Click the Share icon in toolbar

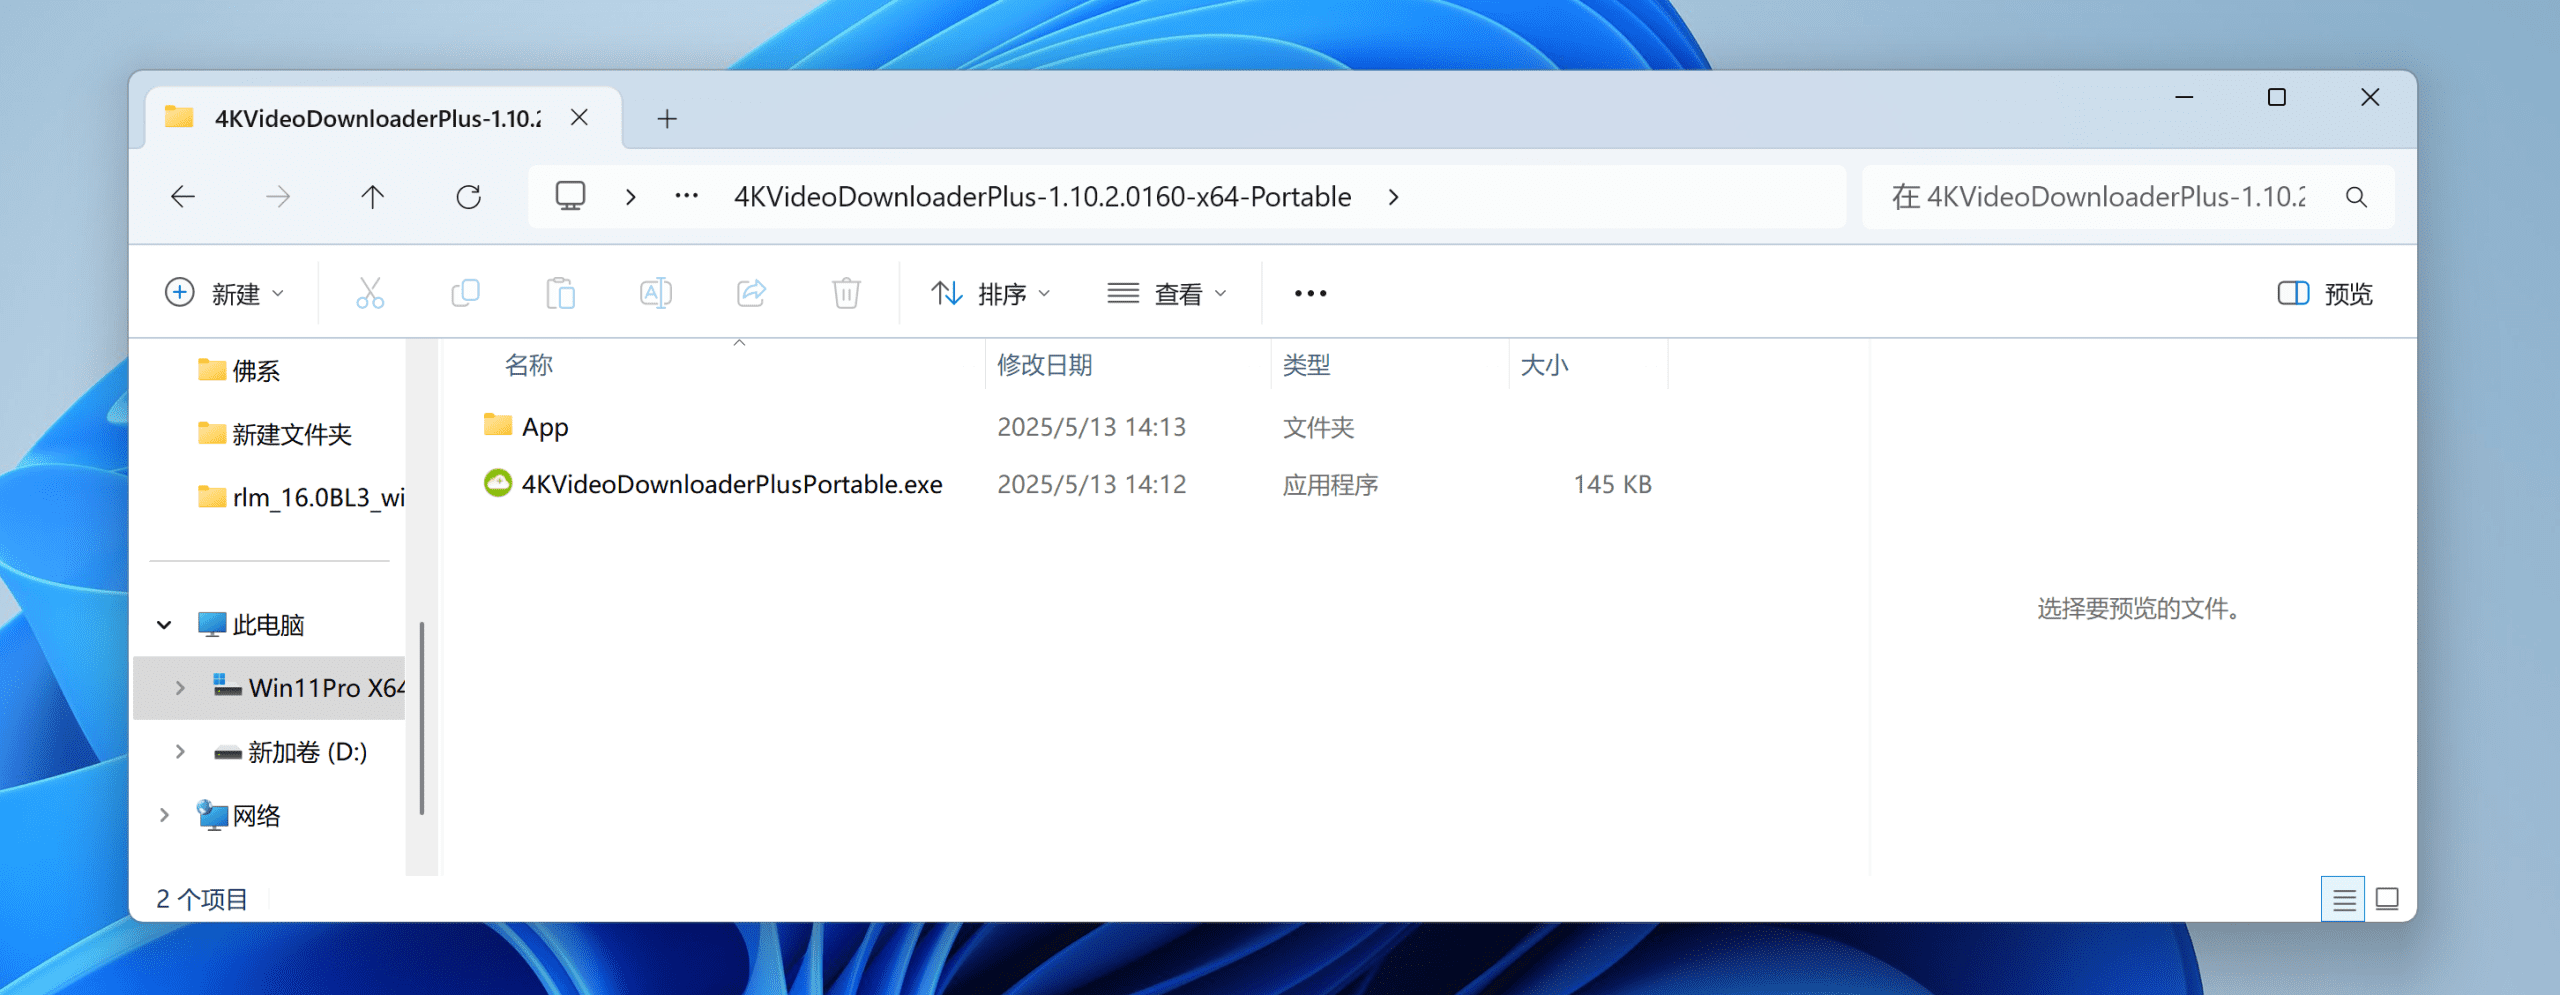pyautogui.click(x=751, y=293)
